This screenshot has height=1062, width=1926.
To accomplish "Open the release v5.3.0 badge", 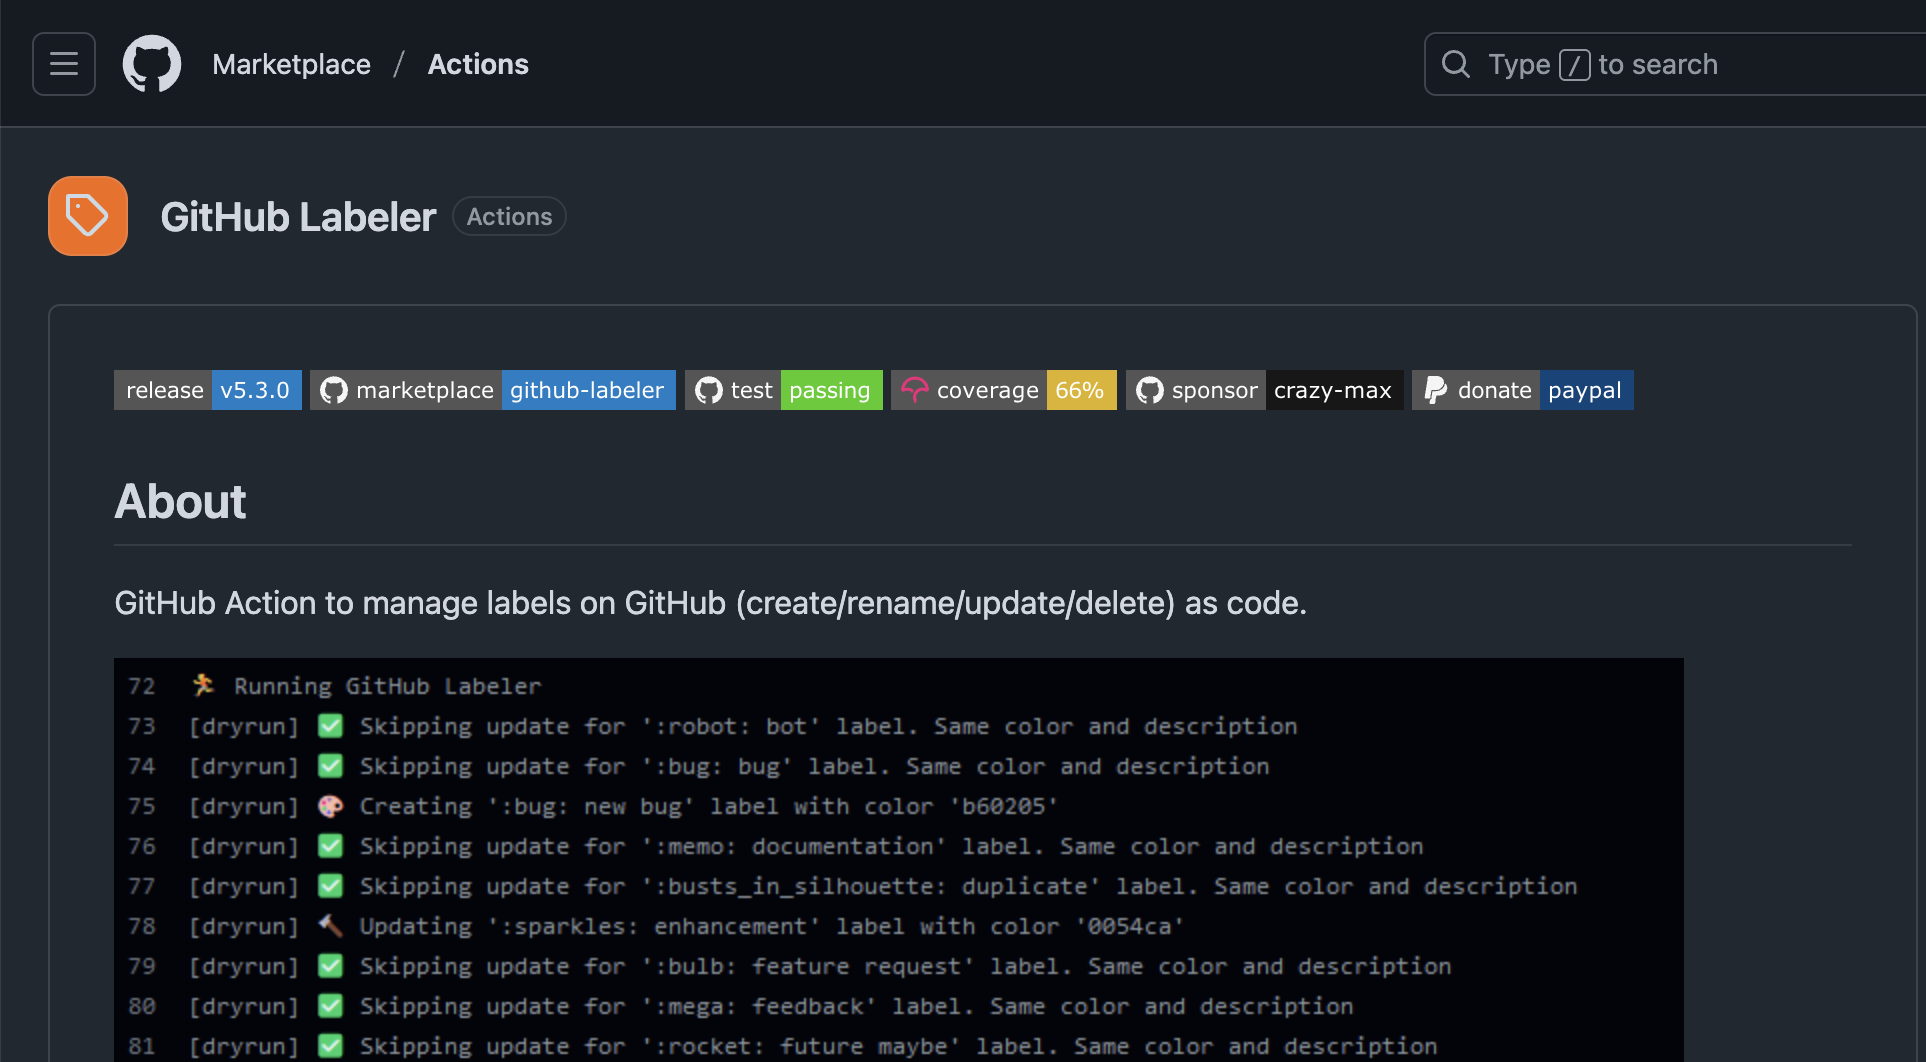I will [x=207, y=390].
